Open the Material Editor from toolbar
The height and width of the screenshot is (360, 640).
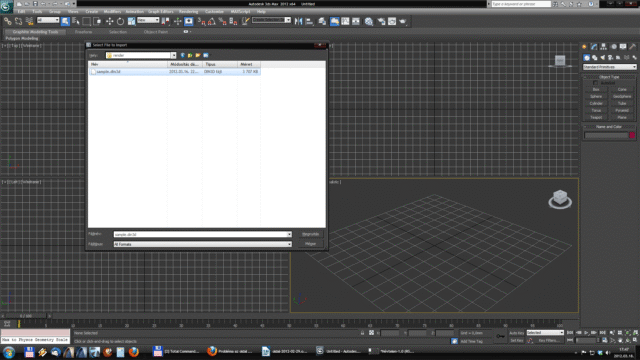coord(369,21)
